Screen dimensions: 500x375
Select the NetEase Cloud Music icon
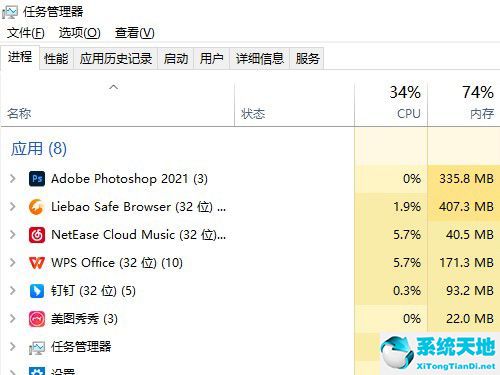click(37, 235)
